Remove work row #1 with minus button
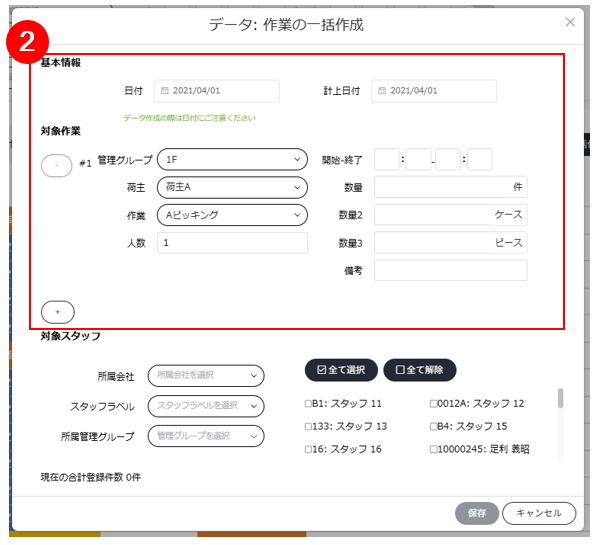Viewport: 601px width, 545px height. coord(56,166)
